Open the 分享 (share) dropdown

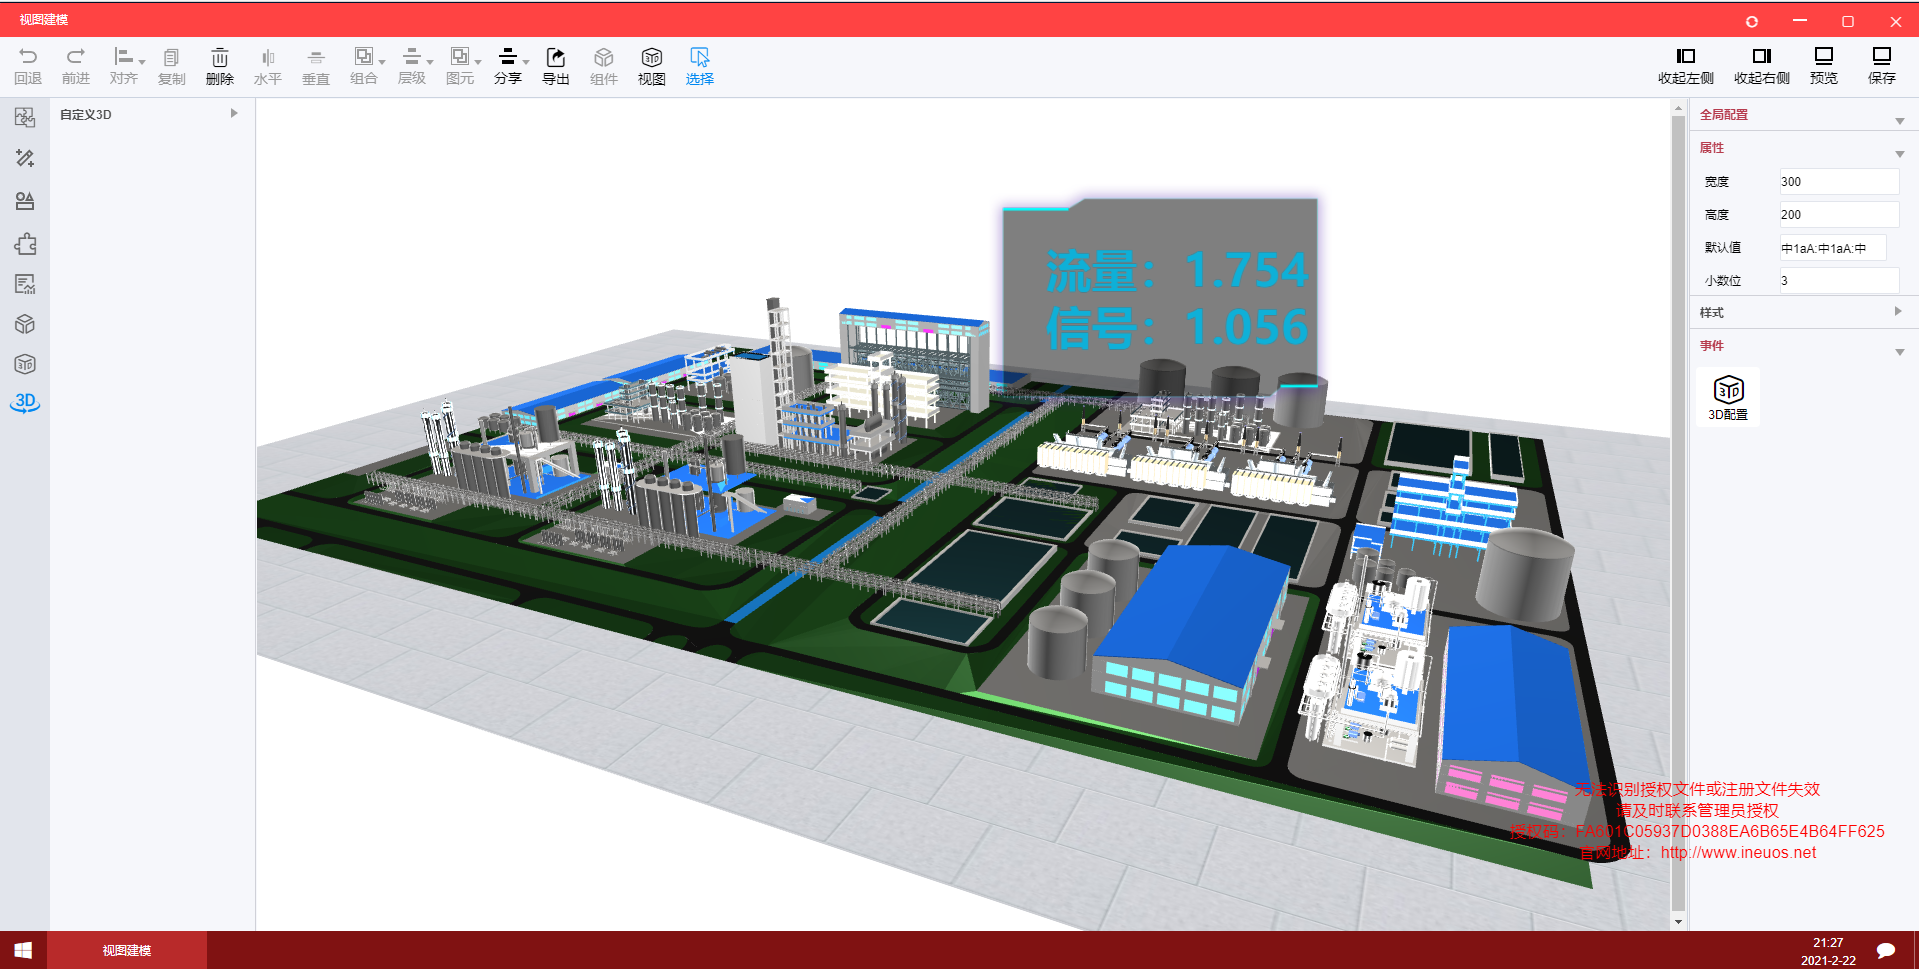[510, 66]
